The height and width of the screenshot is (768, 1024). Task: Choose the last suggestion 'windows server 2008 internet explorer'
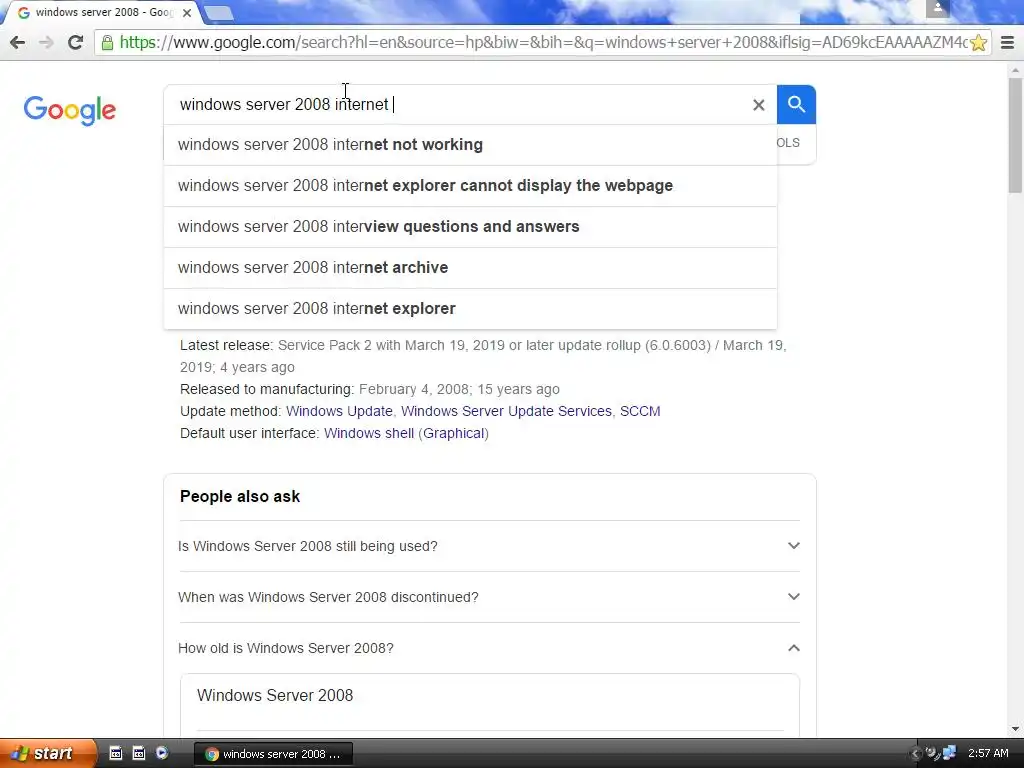click(x=470, y=309)
